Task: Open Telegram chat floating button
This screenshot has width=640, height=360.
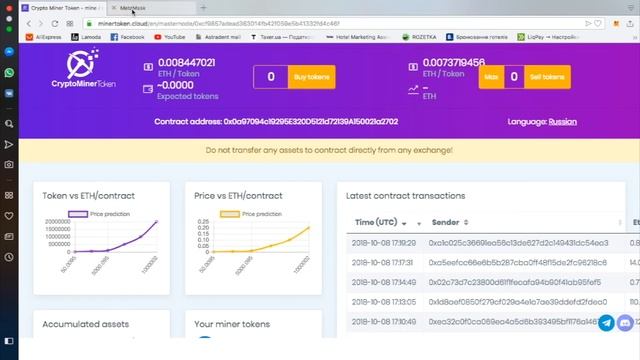Action: point(607,323)
